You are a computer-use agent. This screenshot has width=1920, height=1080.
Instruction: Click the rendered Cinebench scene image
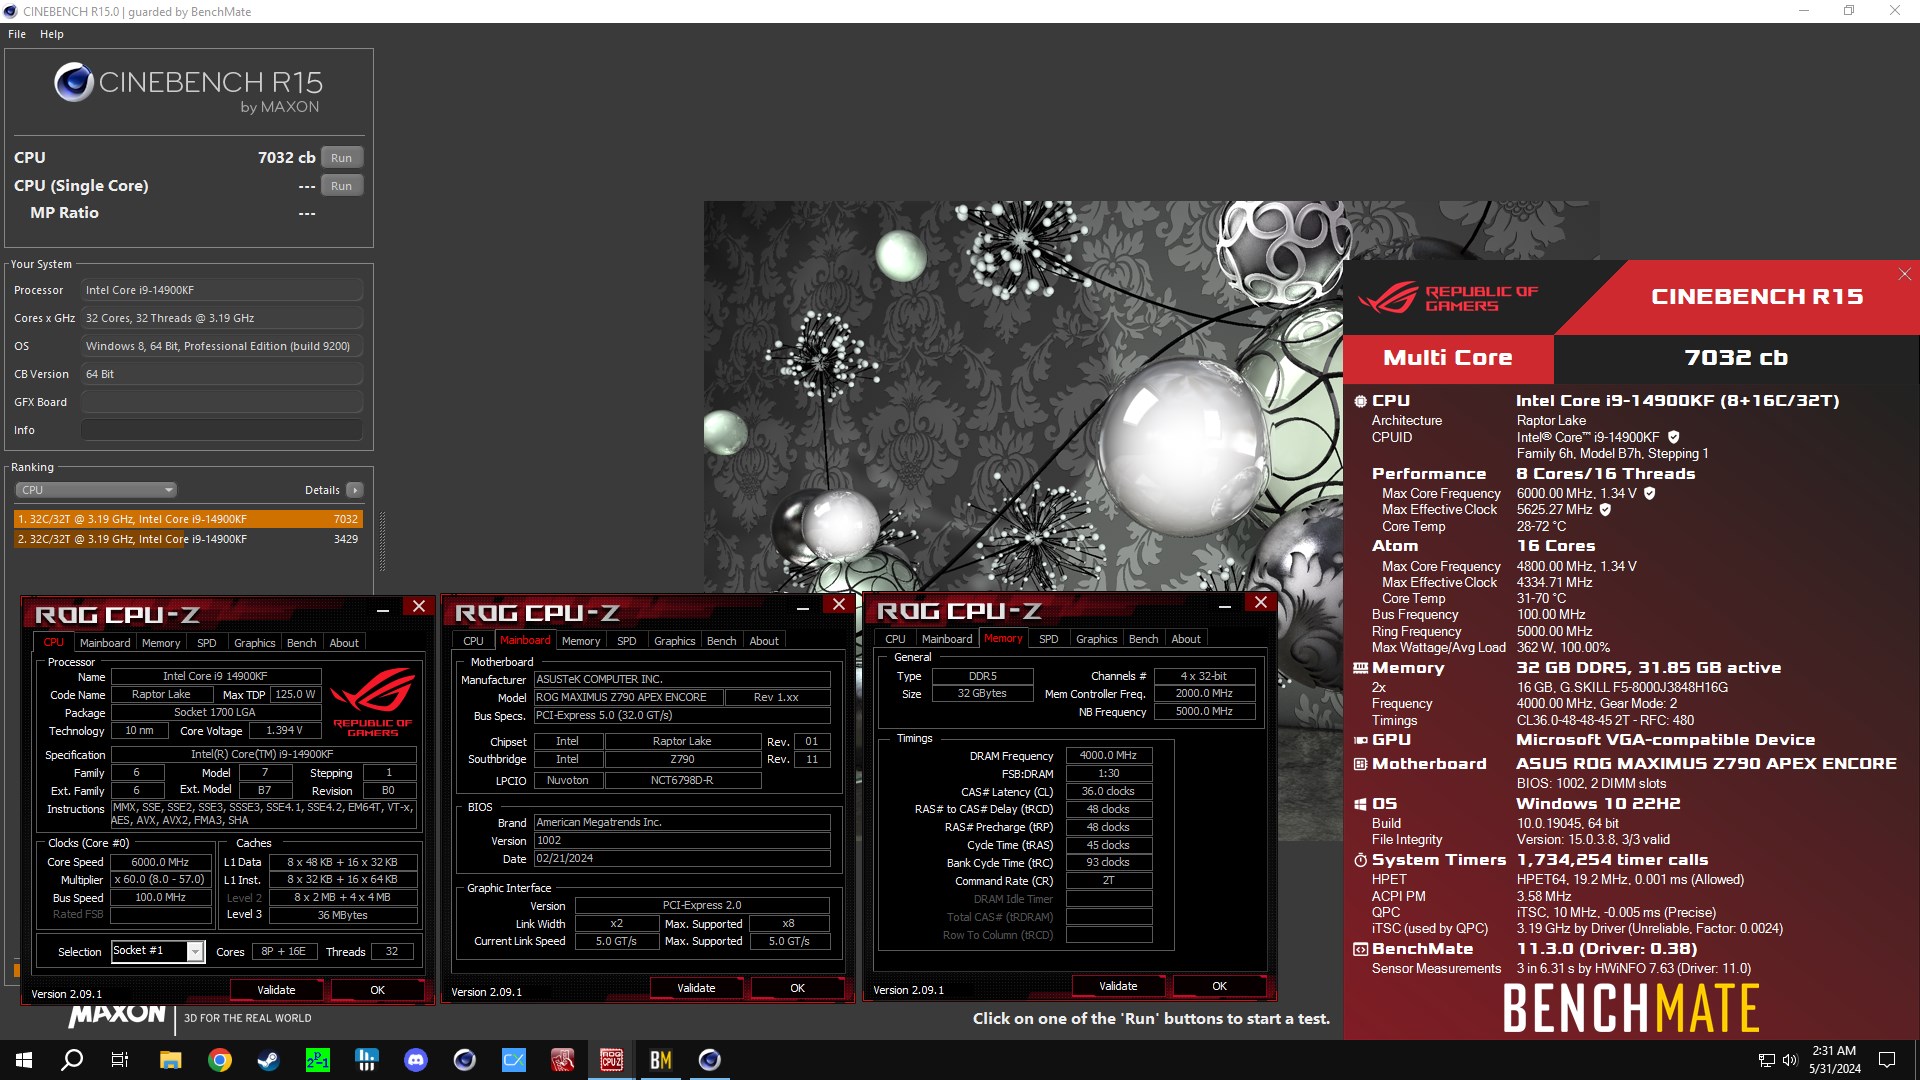(x=1023, y=396)
